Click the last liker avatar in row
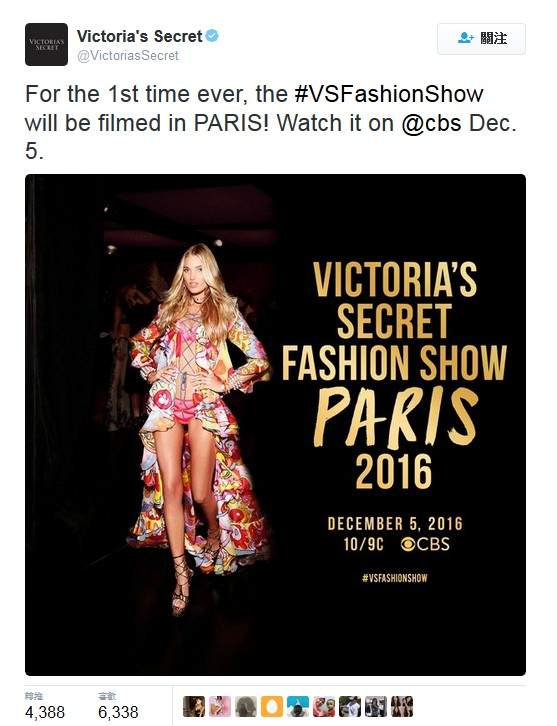Image resolution: width=557 pixels, height=726 pixels. coord(401,707)
